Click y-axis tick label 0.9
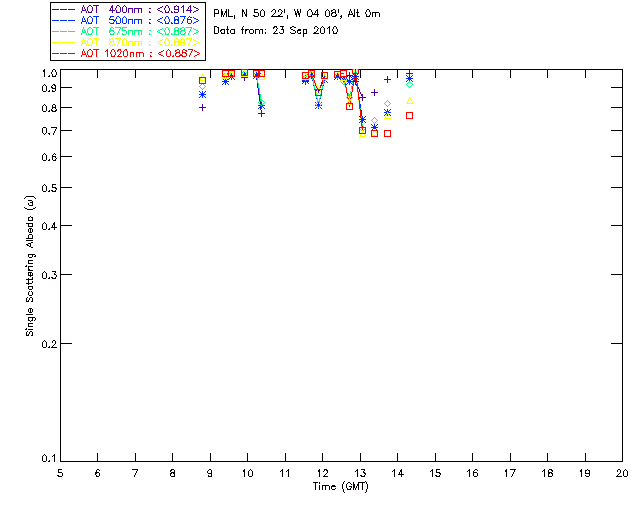Image resolution: width=640 pixels, height=512 pixels. (49, 88)
